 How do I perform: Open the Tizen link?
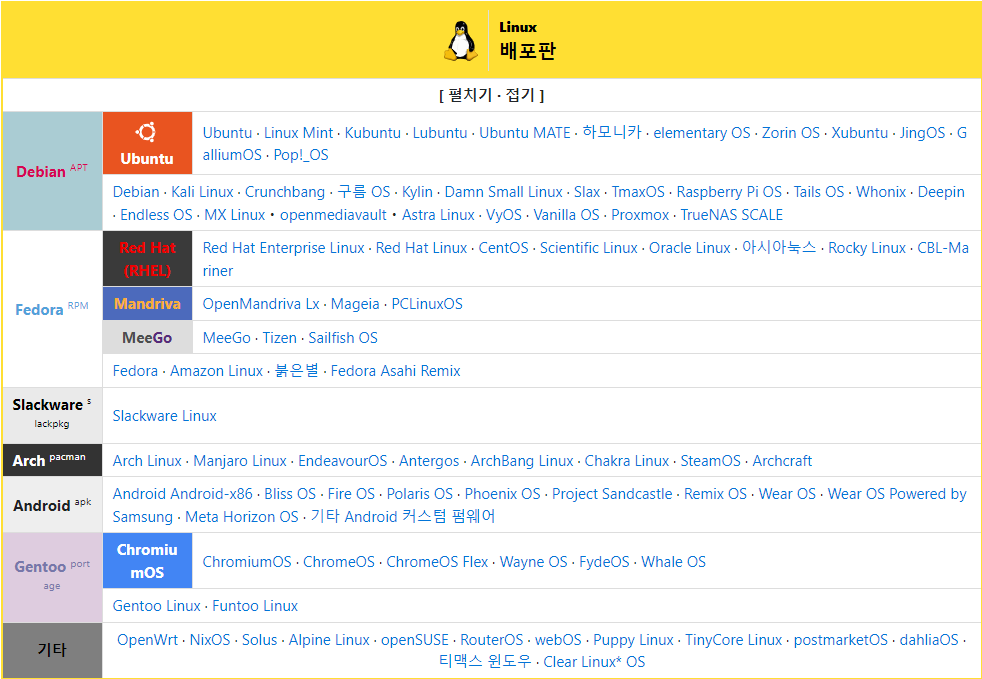coord(279,338)
